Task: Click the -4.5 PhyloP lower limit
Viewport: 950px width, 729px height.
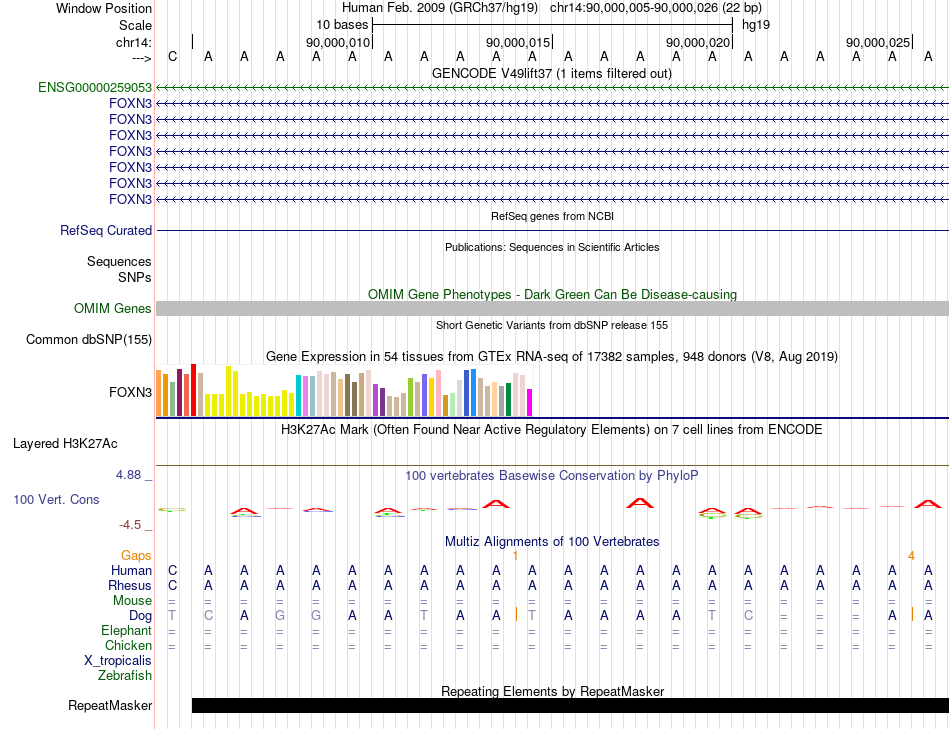Action: tap(130, 525)
